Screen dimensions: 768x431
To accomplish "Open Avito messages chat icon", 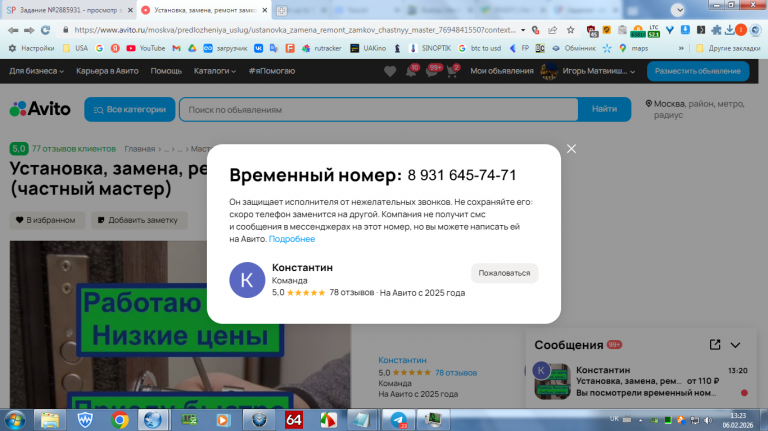I will [432, 72].
